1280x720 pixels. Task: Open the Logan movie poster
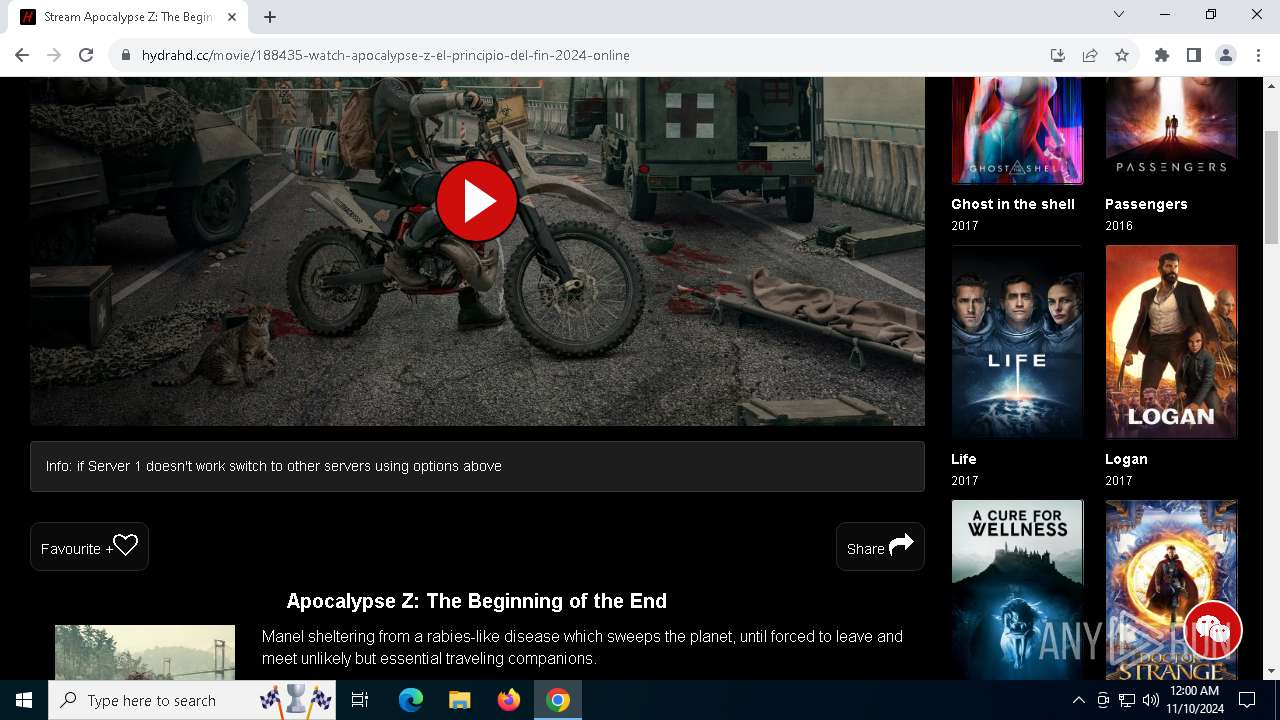pyautogui.click(x=1171, y=342)
